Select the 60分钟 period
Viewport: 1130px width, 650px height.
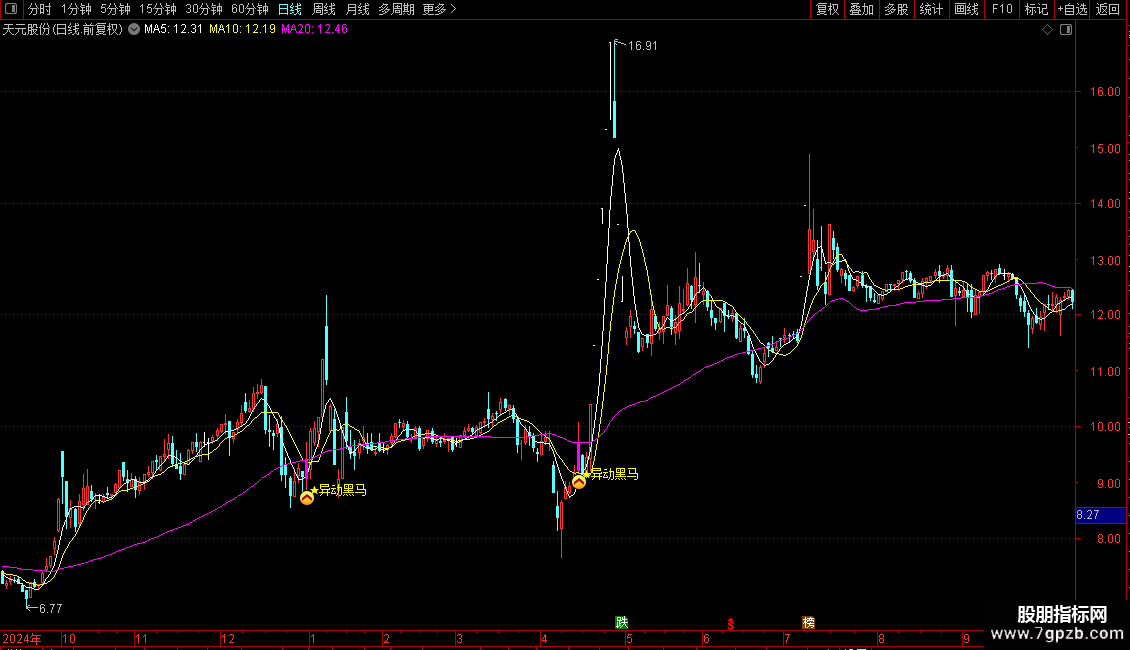tap(250, 9)
